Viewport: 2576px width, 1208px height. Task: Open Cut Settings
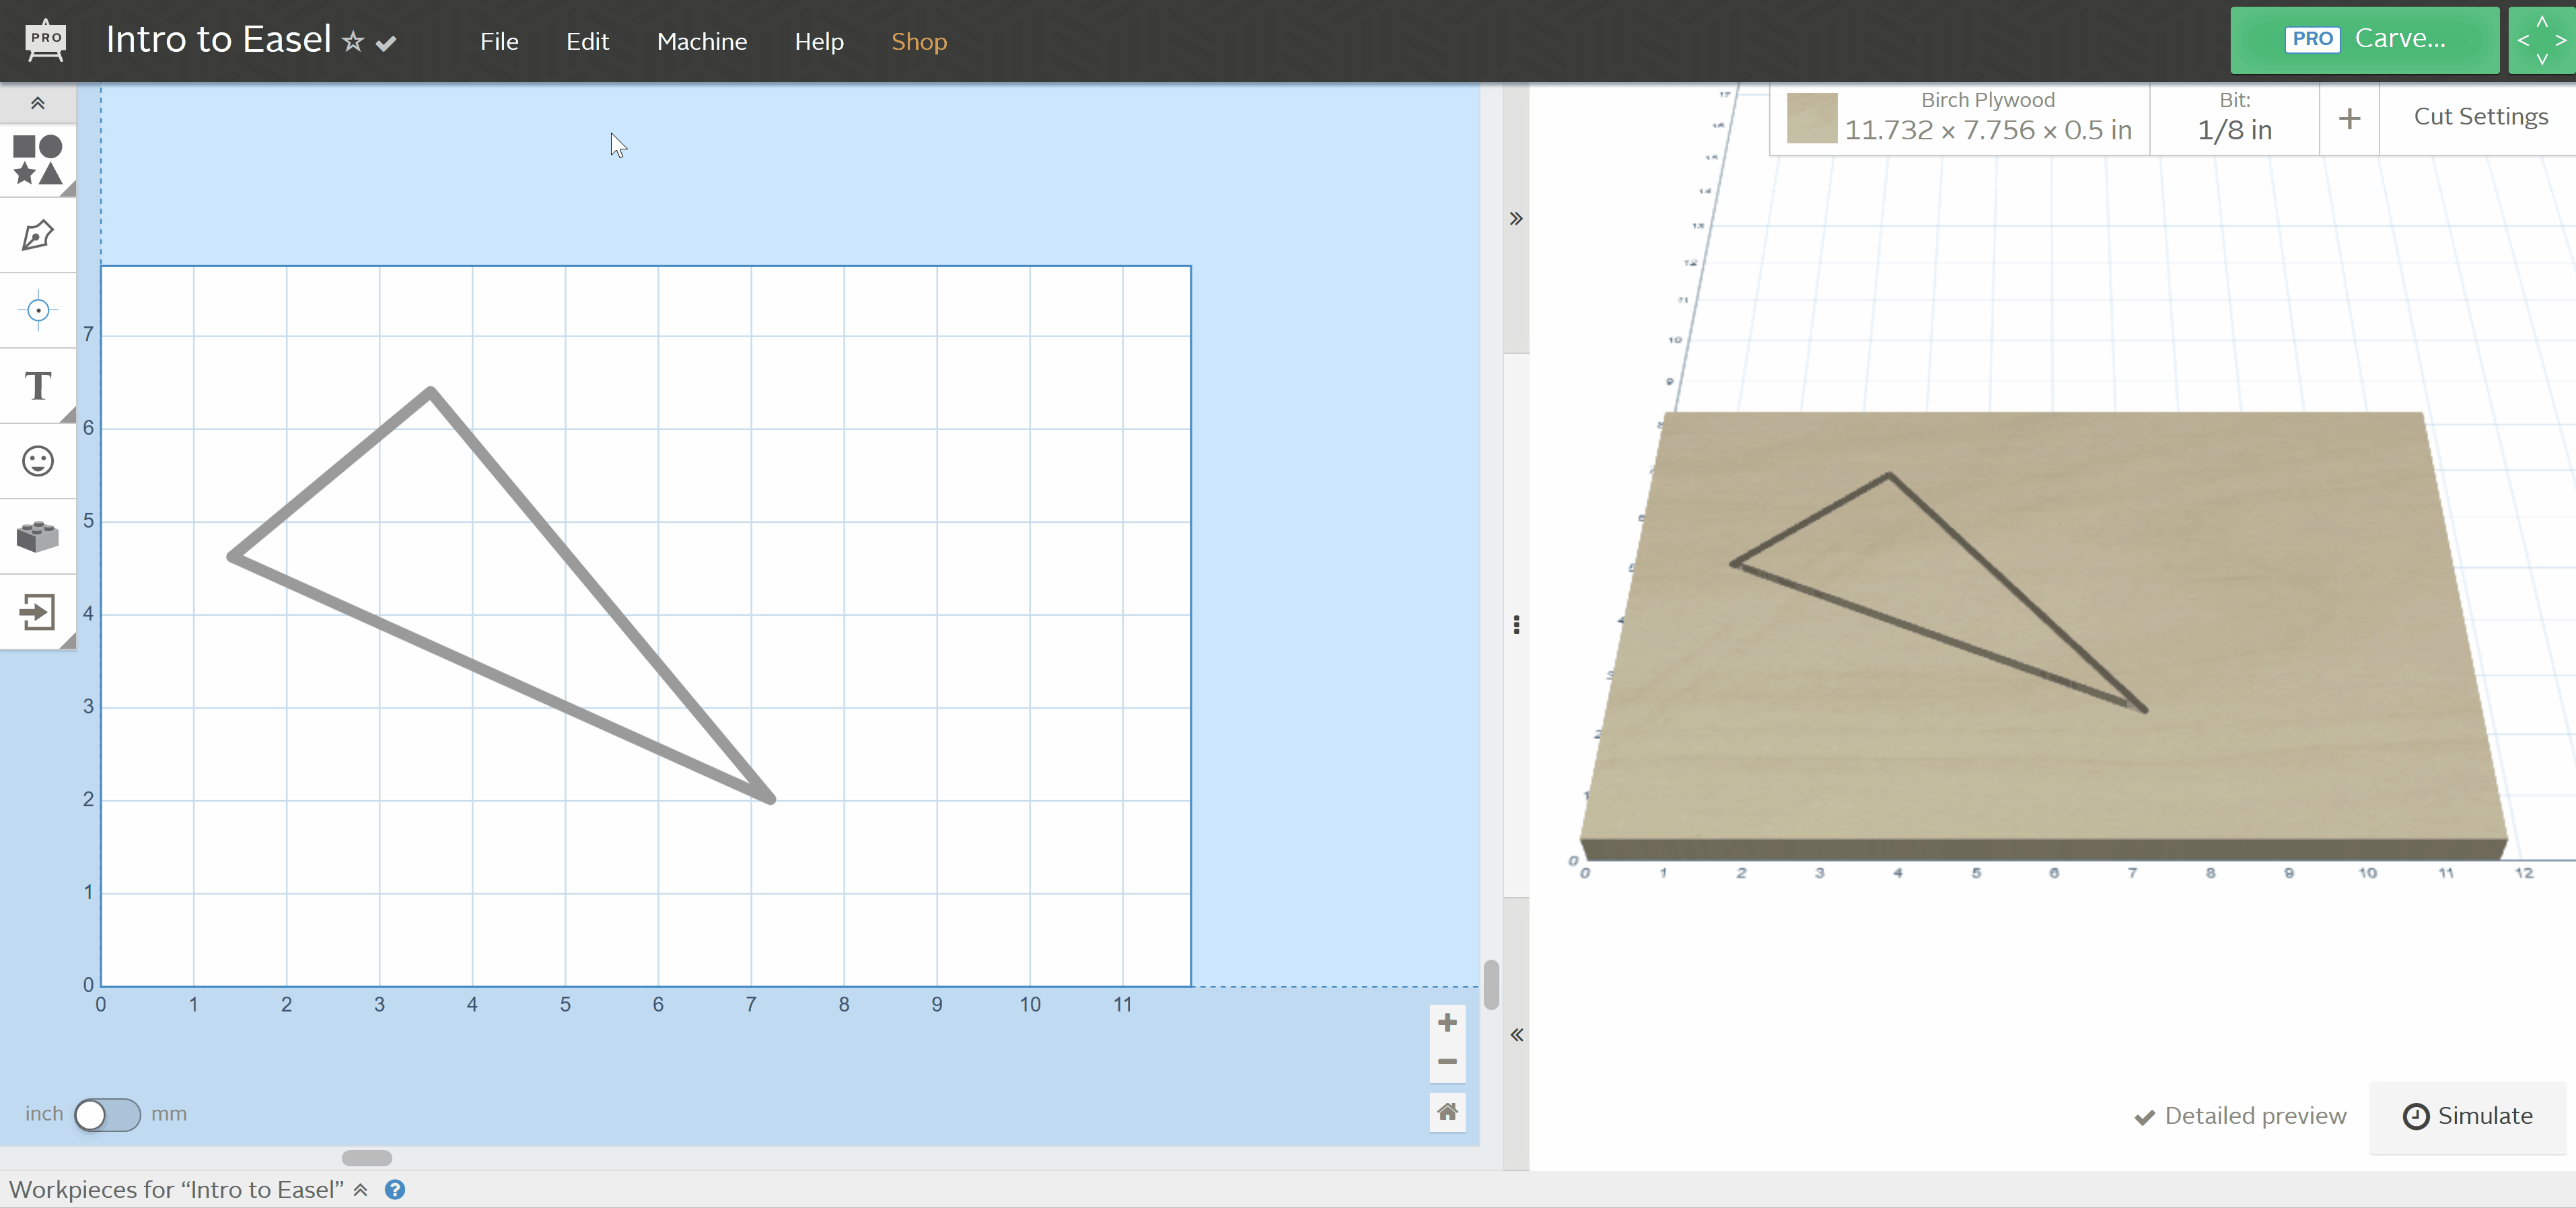[2481, 116]
